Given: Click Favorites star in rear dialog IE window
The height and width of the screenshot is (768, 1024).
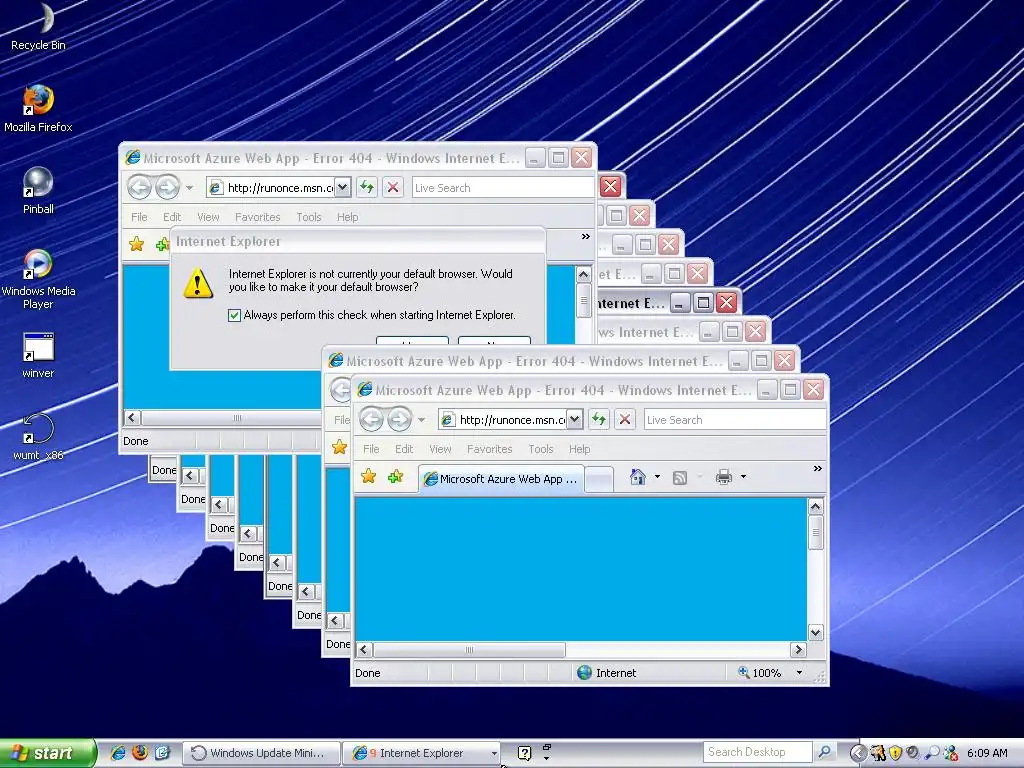Looking at the screenshot, I should pyautogui.click(x=136, y=244).
